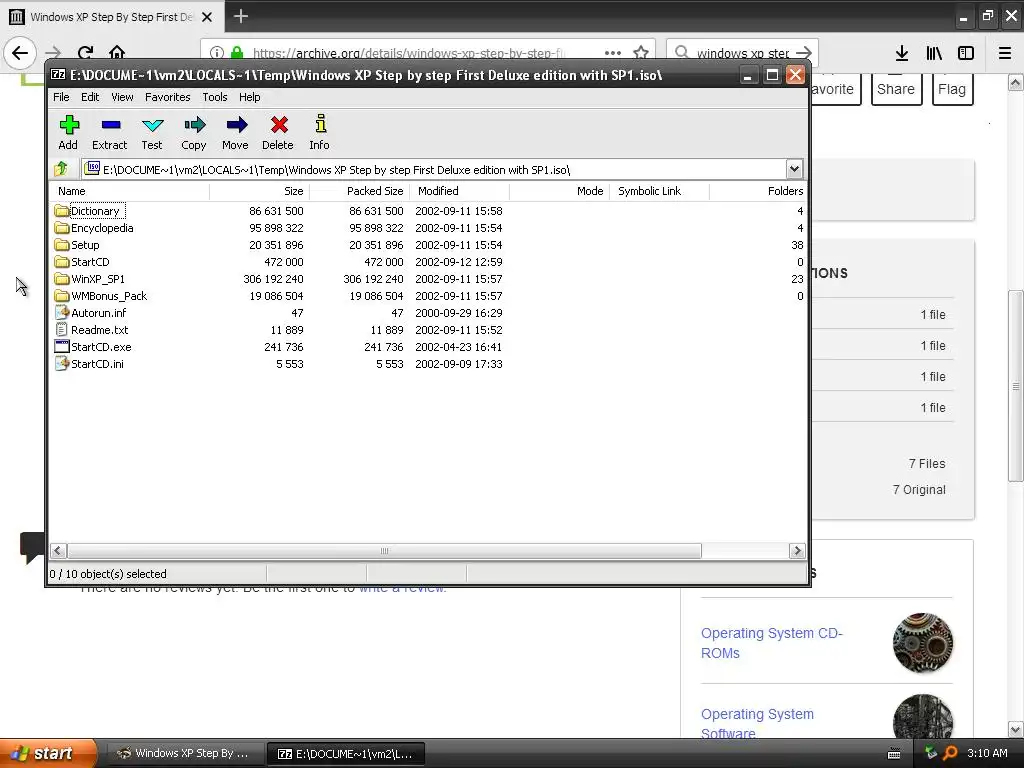Open the Operating System Software link
Screen dimensions: 1024x768
(x=758, y=724)
